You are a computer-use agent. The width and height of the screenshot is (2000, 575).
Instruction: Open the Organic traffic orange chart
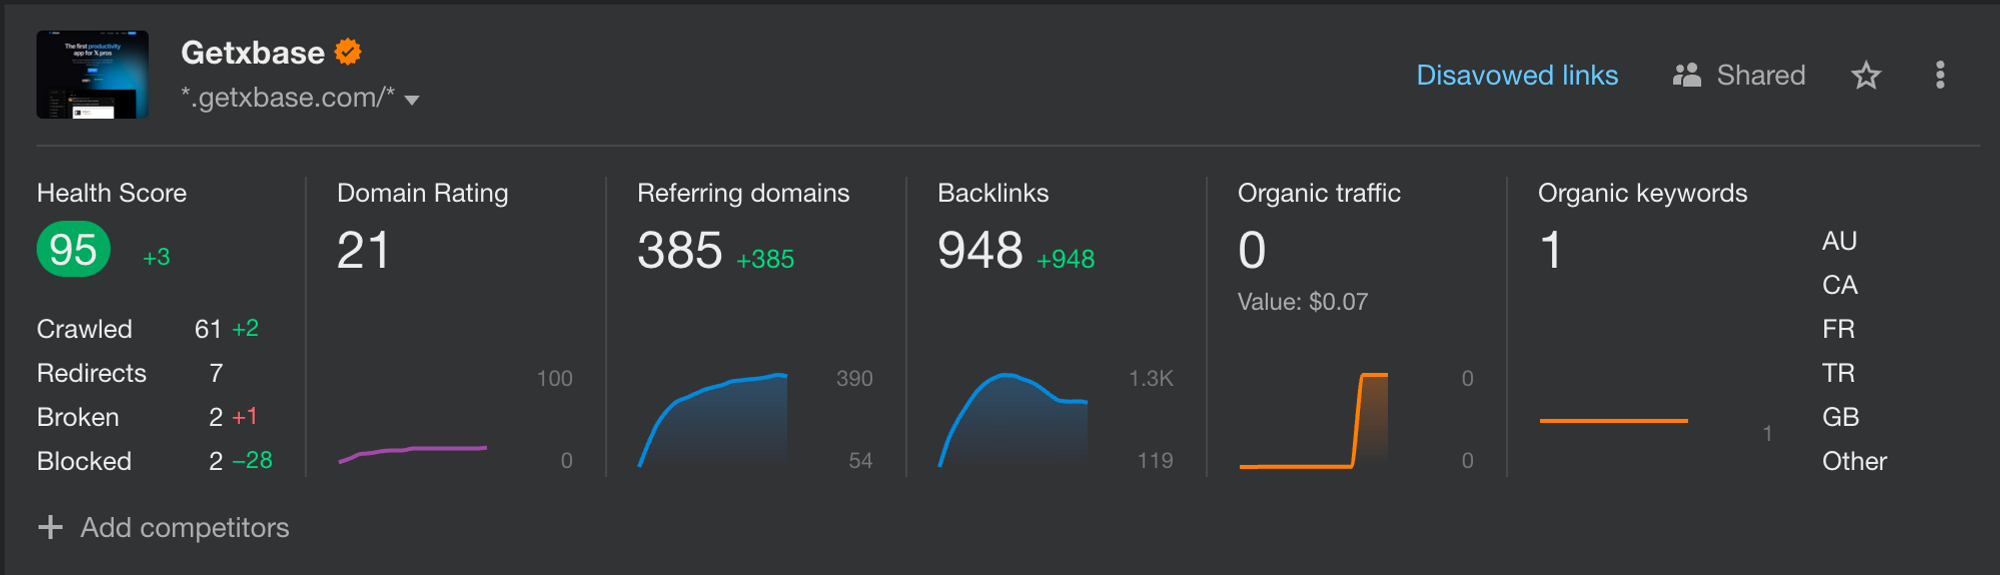tap(1314, 420)
